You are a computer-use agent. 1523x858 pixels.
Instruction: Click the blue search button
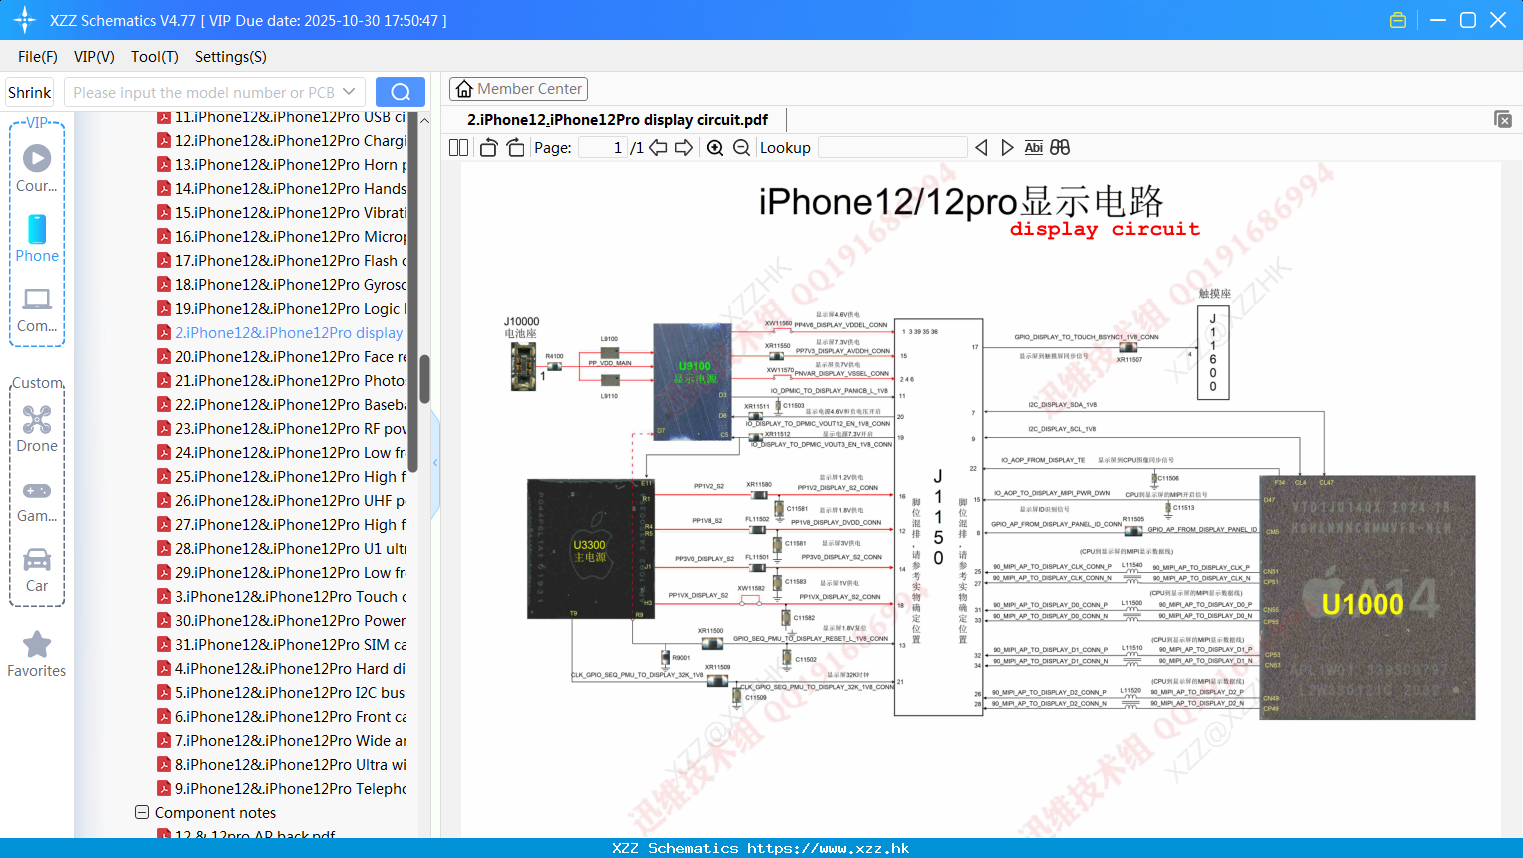400,92
